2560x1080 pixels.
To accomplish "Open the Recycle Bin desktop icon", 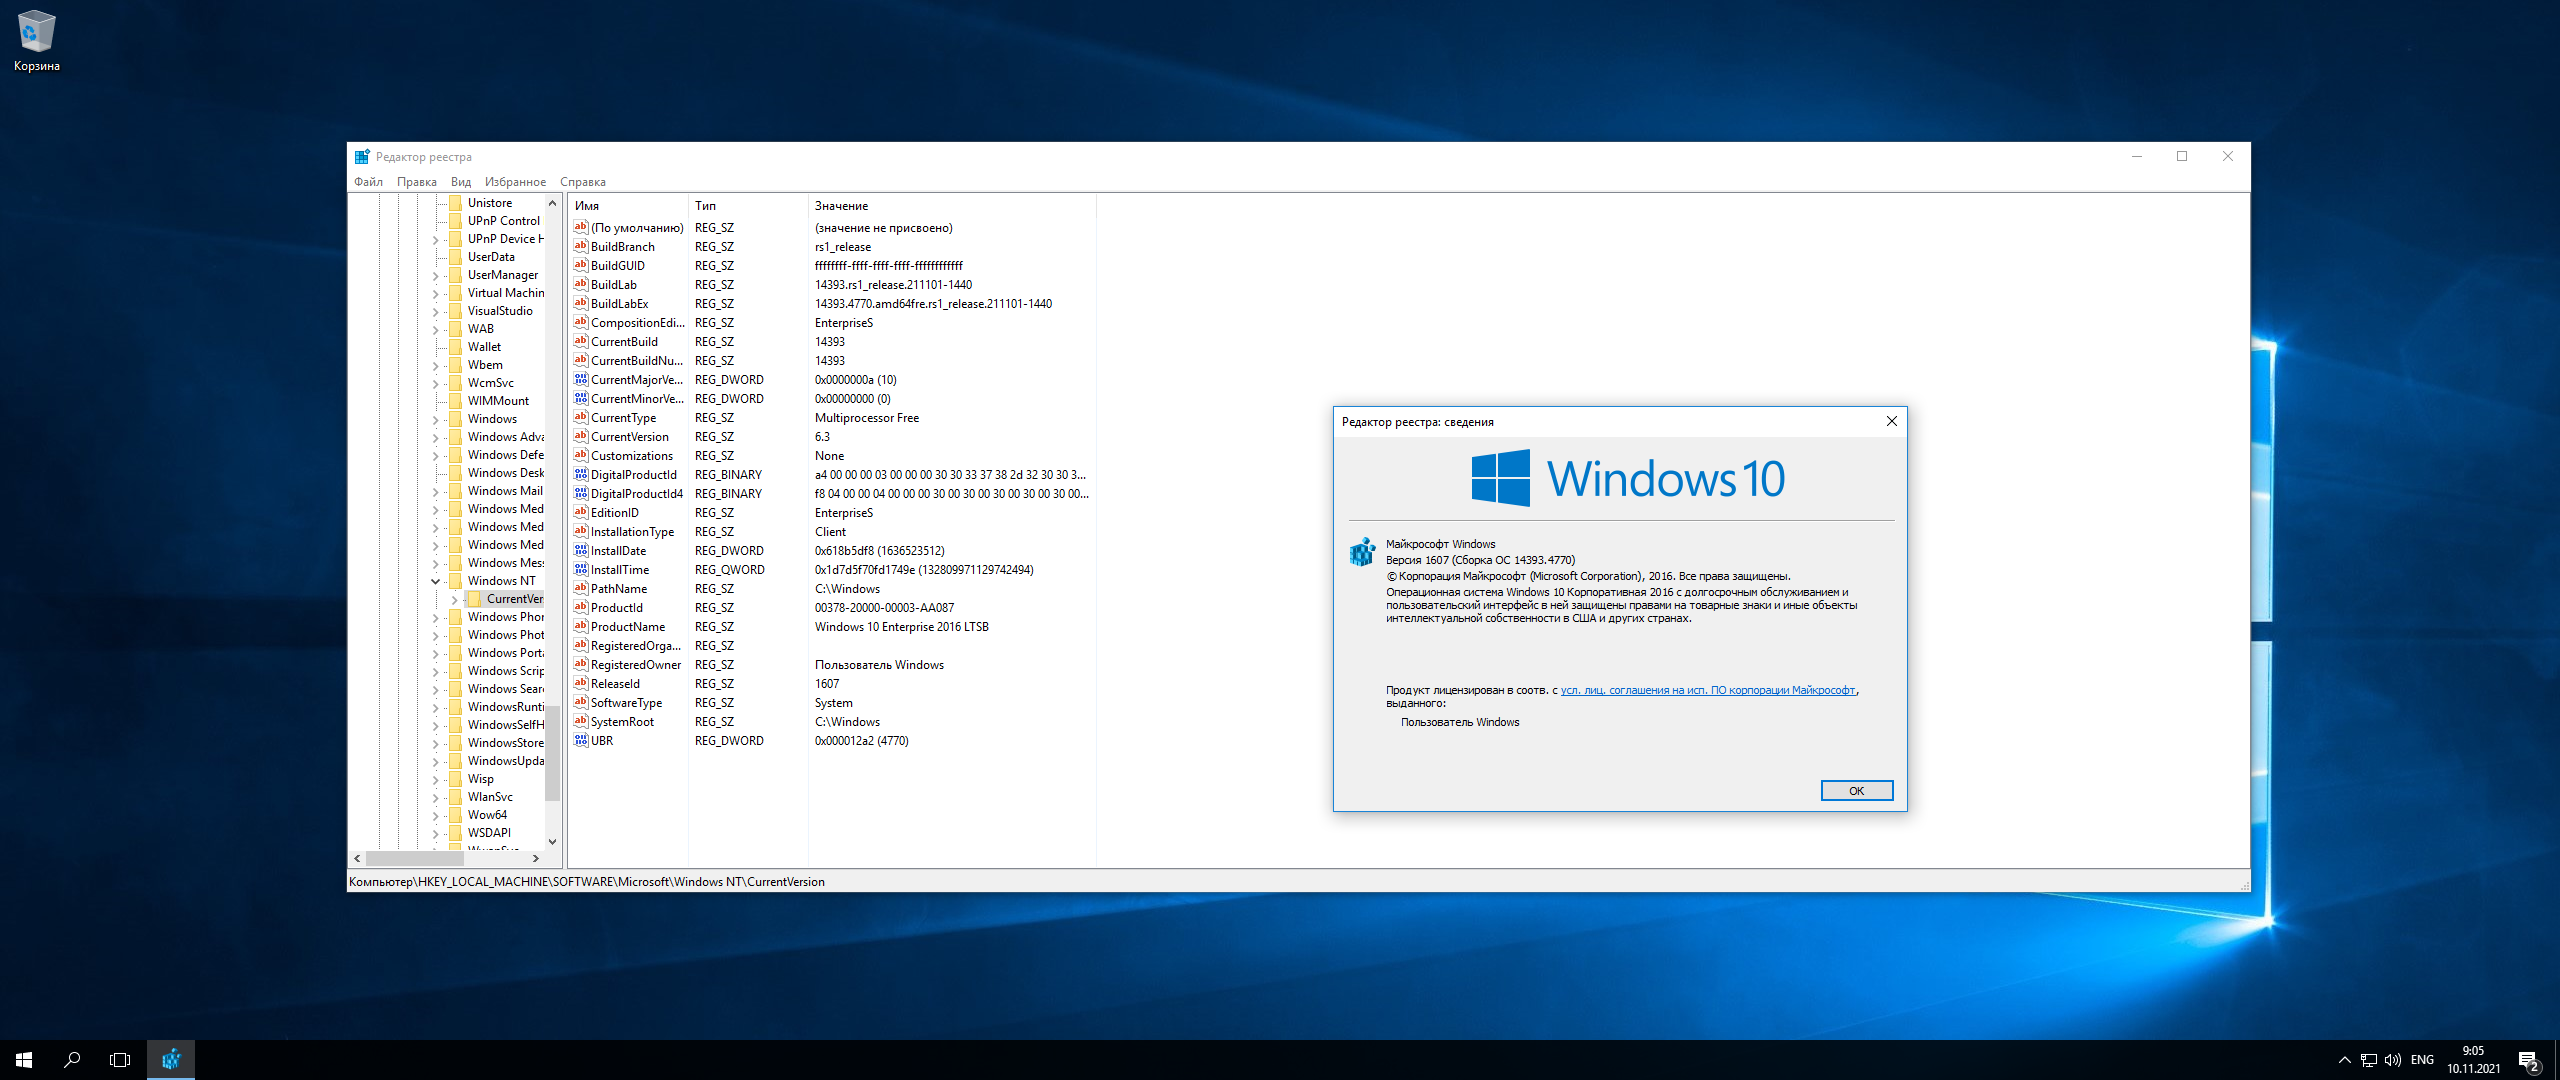I will 37,42.
